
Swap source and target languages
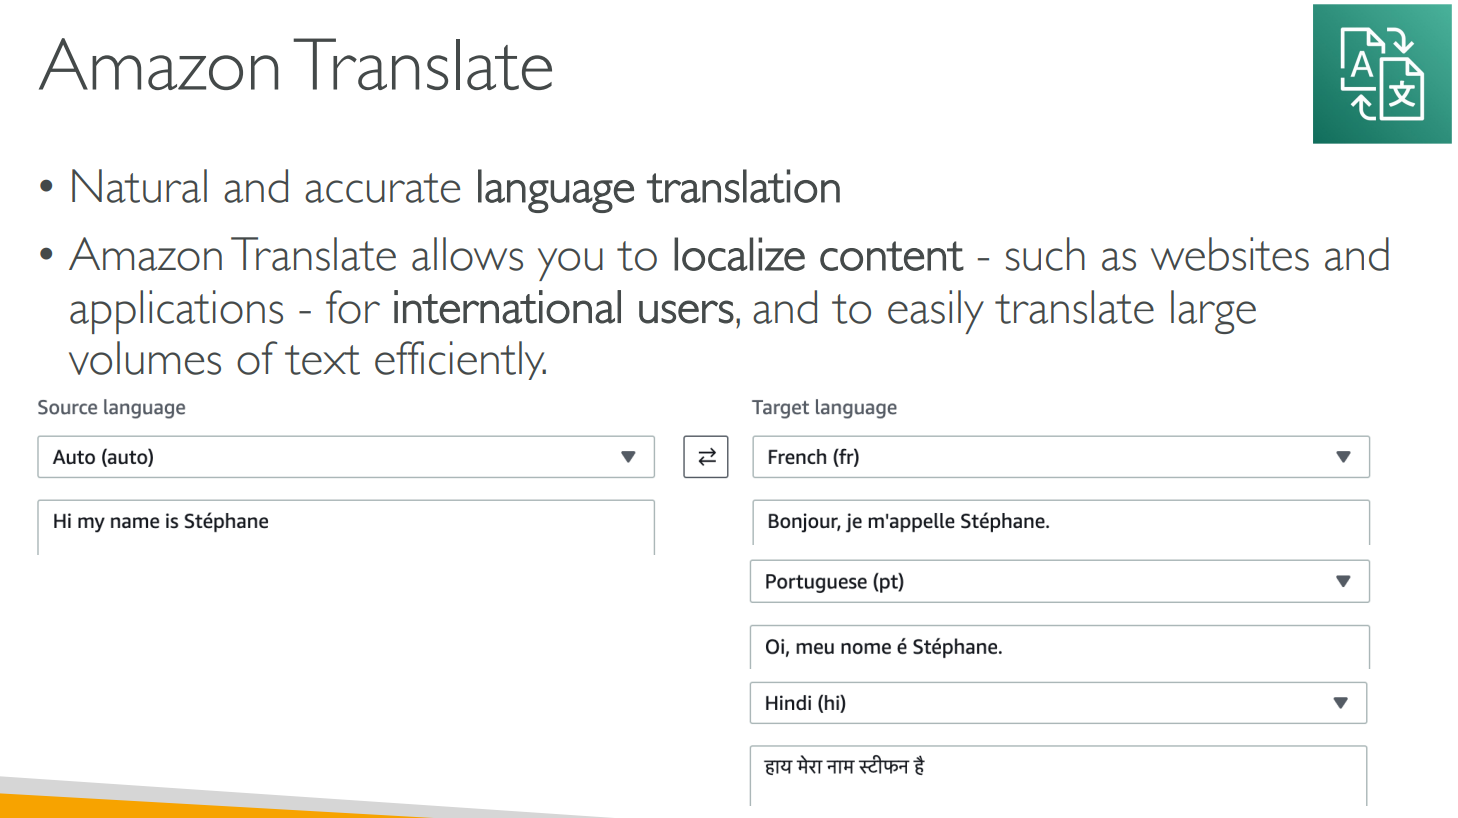tap(706, 457)
